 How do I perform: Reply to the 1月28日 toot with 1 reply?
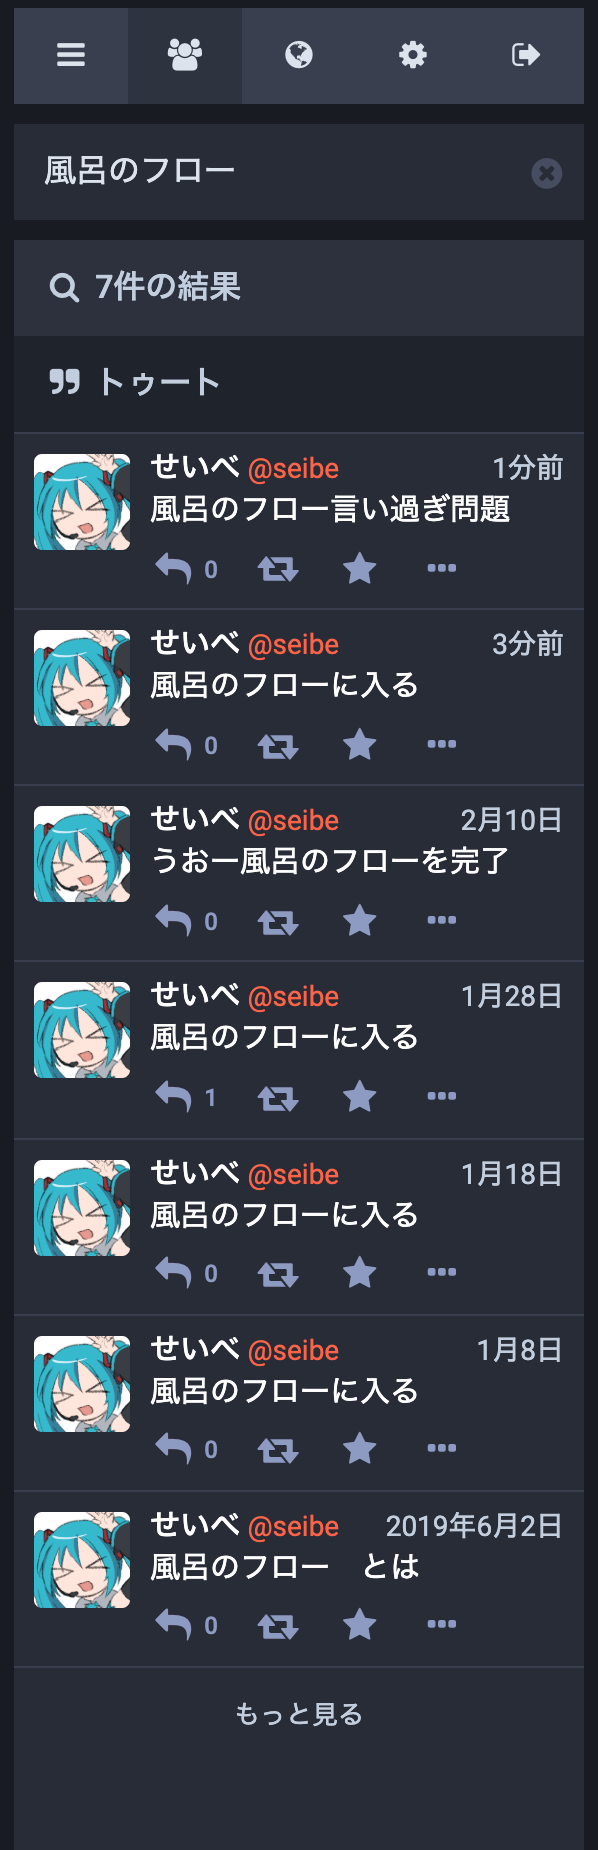174,1097
